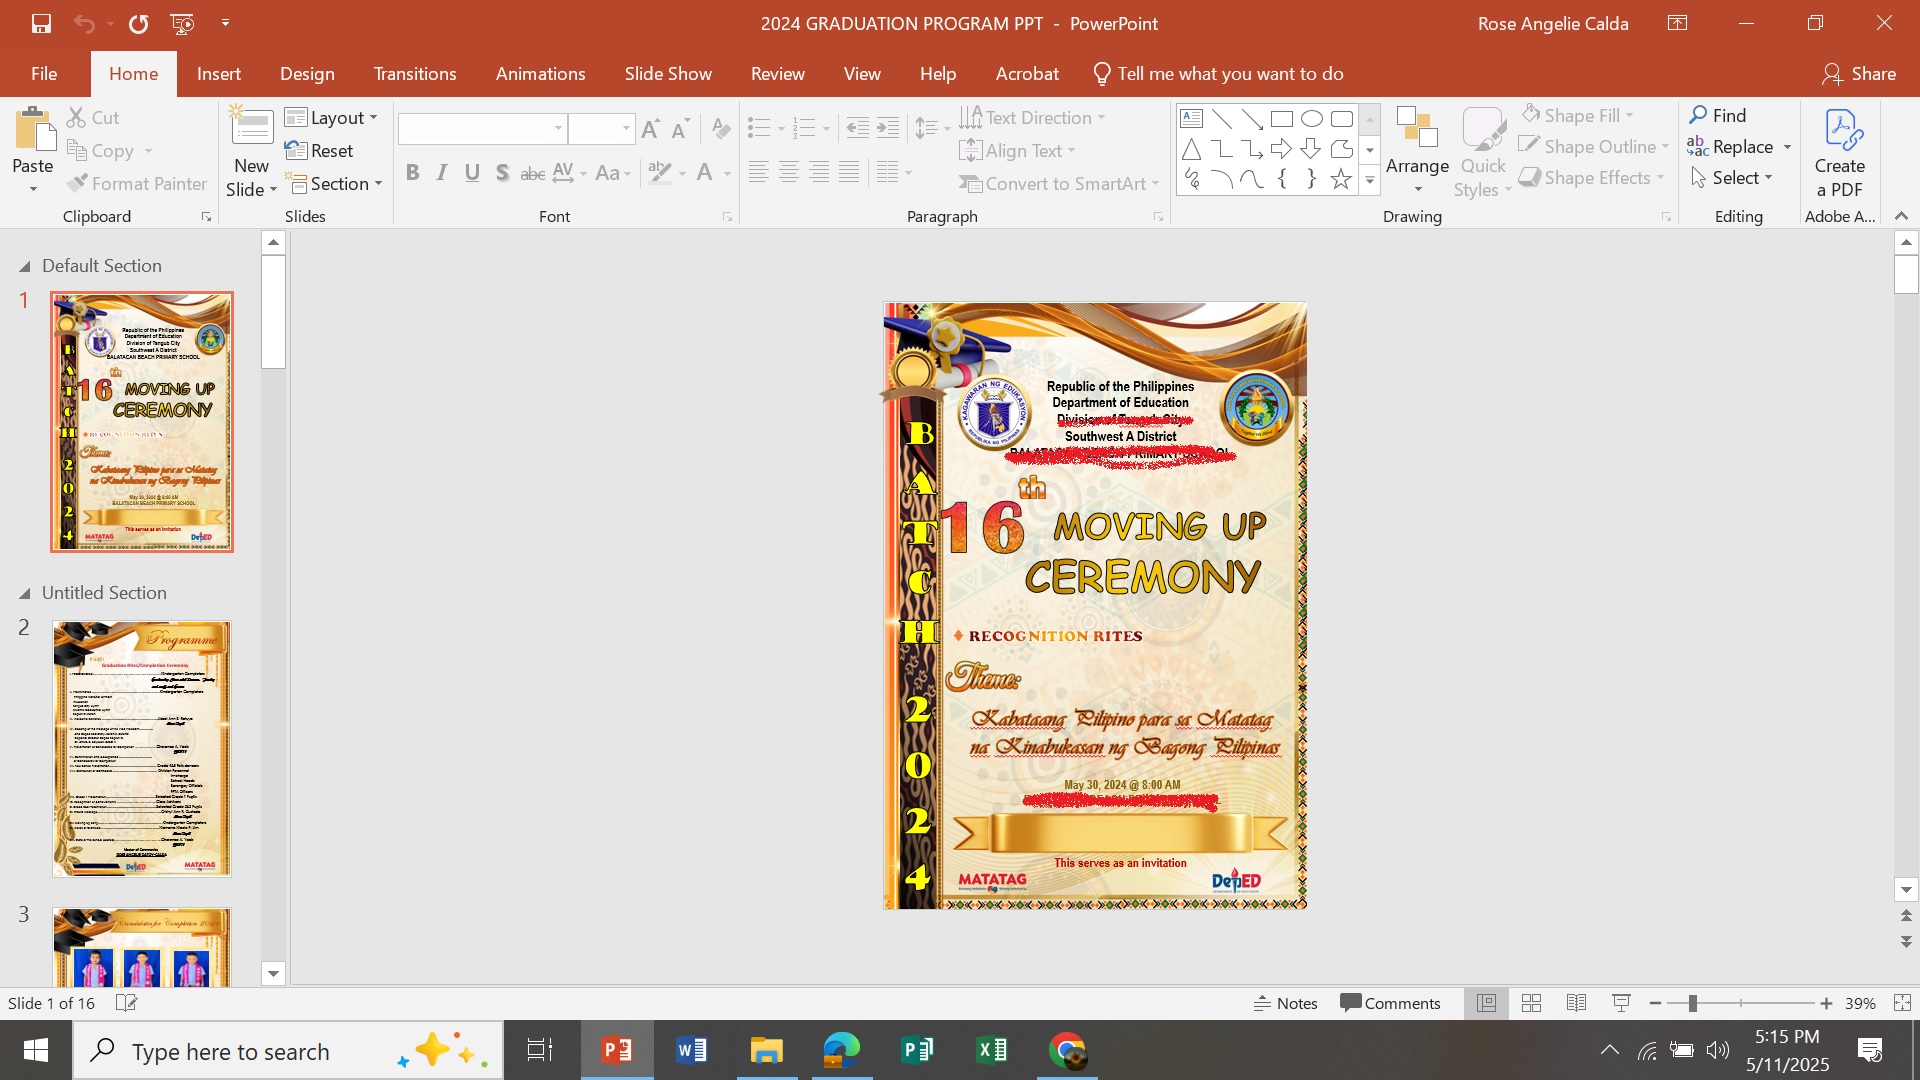
Task: Click the zoom slider handle
Action: [x=1693, y=1003]
